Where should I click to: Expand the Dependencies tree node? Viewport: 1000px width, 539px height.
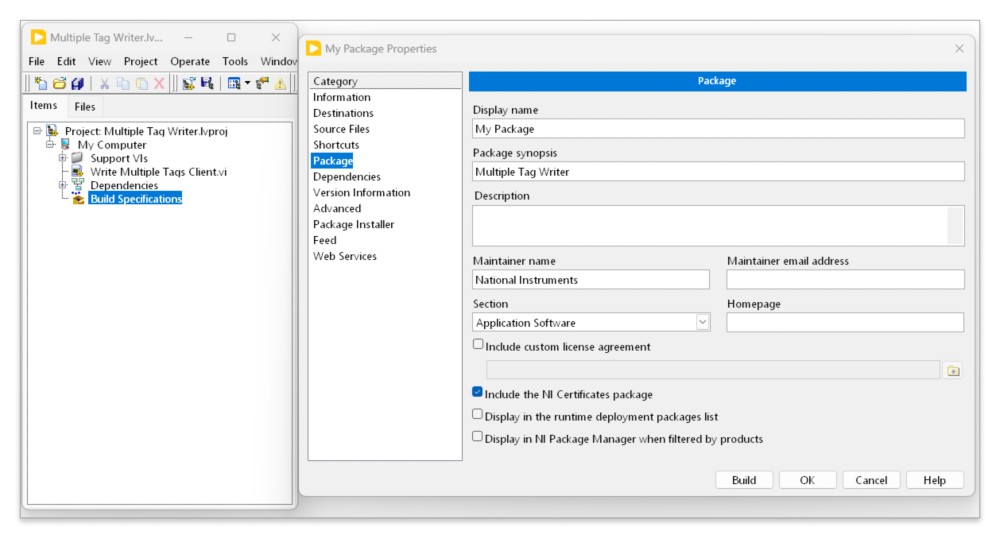(x=62, y=184)
